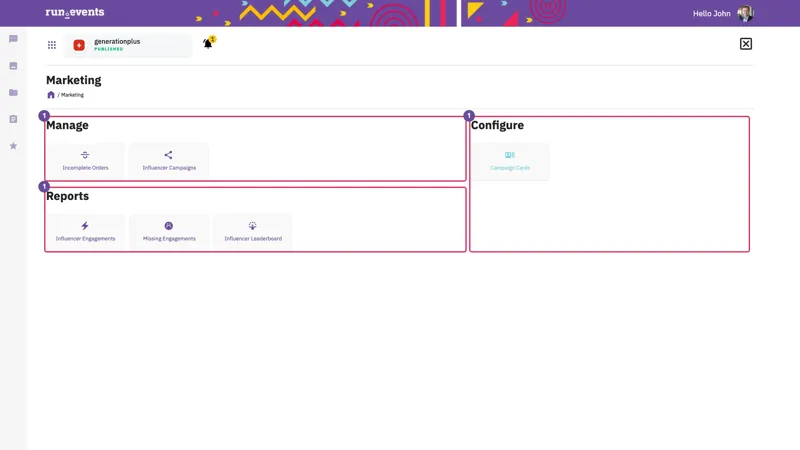Open the image icon in the left sidebar
The width and height of the screenshot is (800, 450).
pos(13,66)
